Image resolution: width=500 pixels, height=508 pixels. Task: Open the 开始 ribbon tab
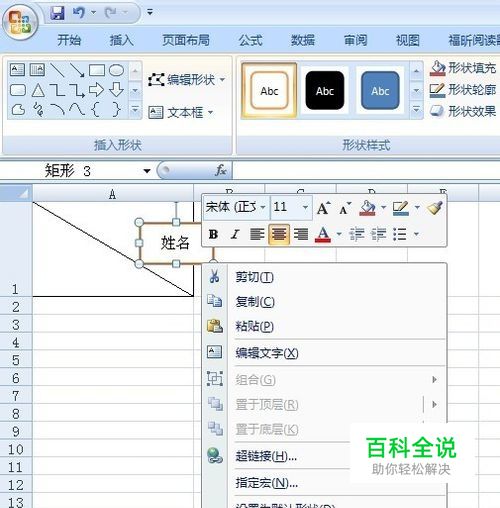[69, 40]
